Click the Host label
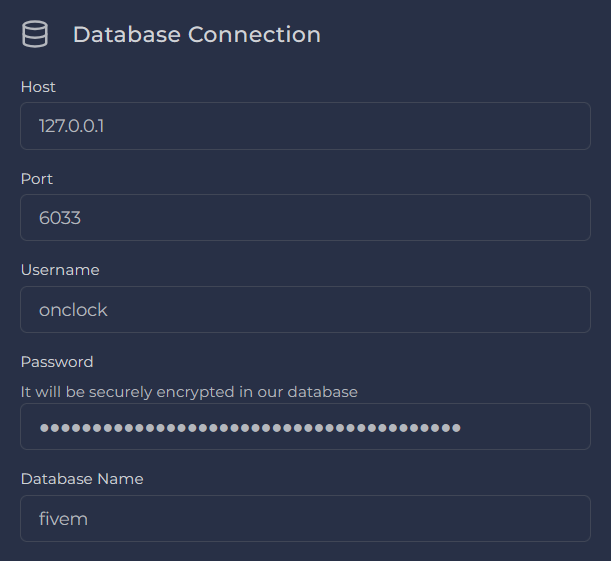Image resolution: width=611 pixels, height=561 pixels. pos(38,87)
